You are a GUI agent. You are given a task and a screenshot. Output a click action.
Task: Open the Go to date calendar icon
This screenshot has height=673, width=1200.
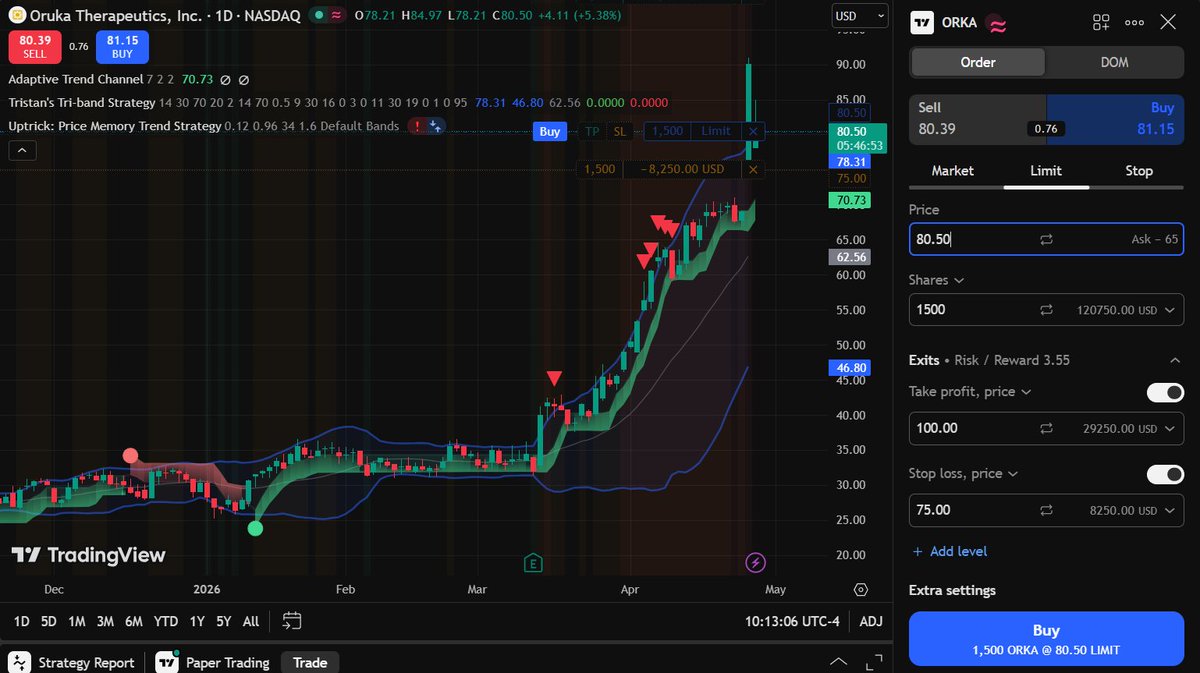click(x=292, y=621)
